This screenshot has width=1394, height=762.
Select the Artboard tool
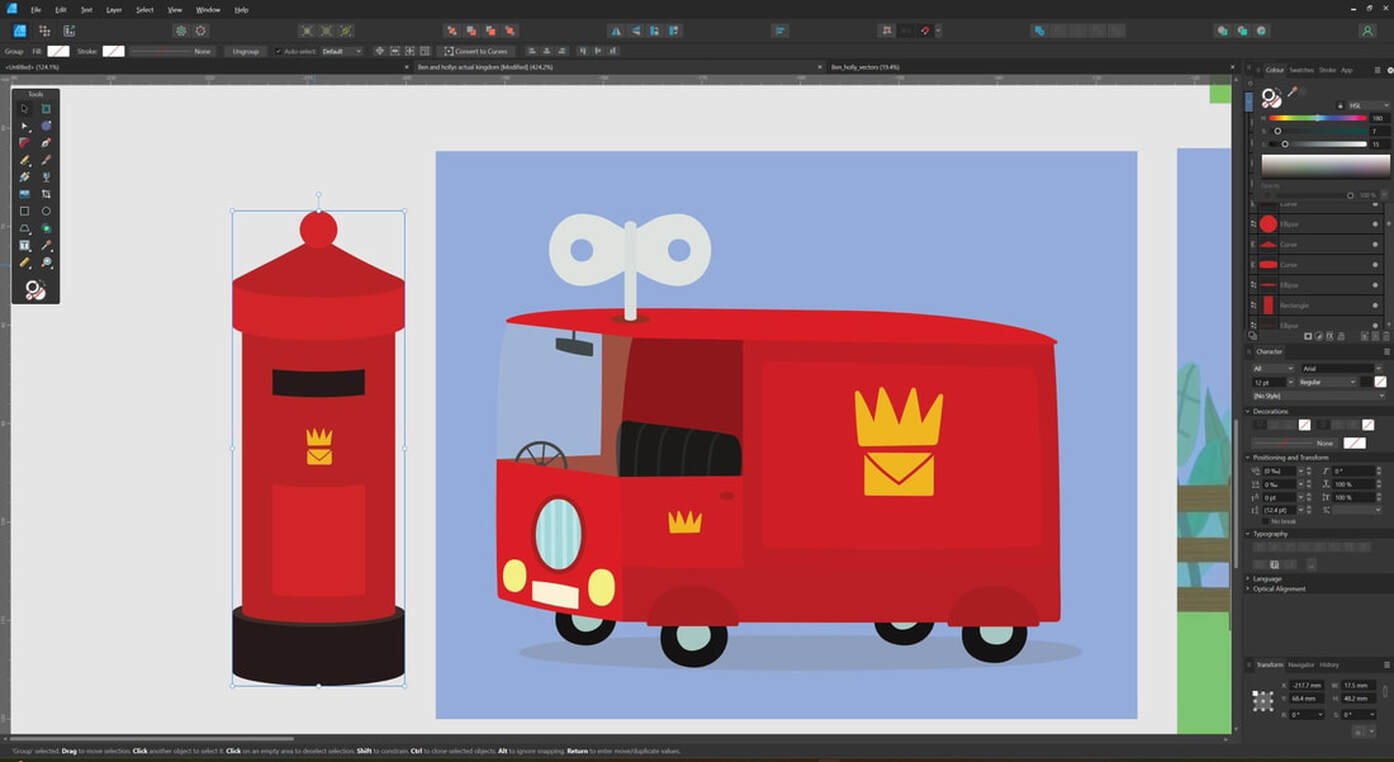(x=46, y=109)
